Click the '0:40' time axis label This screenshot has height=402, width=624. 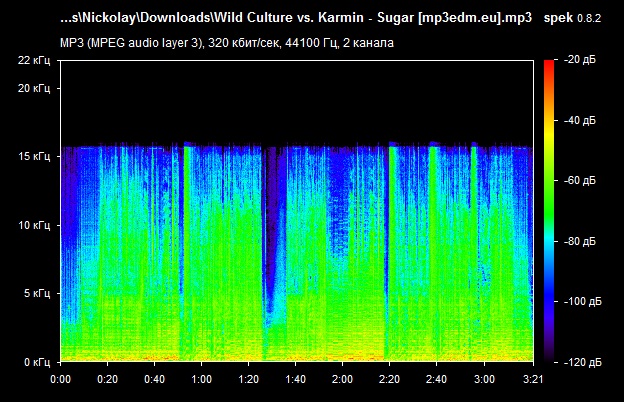[x=154, y=379]
